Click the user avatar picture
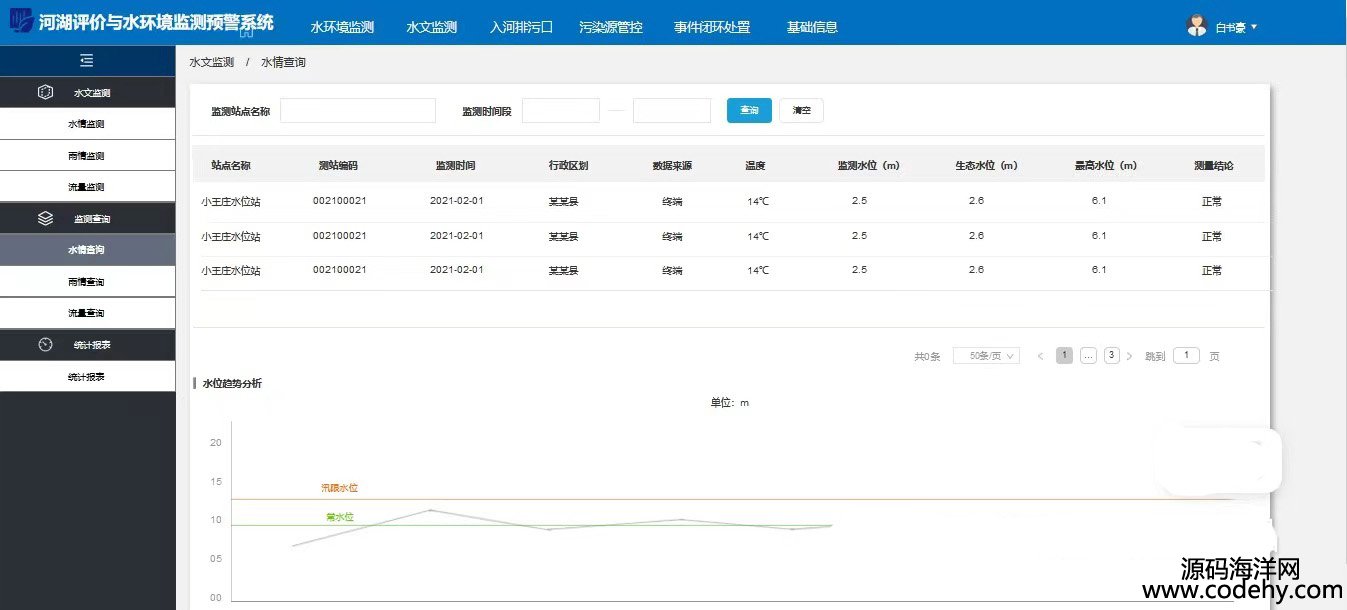This screenshot has height=610, width=1347. click(1197, 26)
